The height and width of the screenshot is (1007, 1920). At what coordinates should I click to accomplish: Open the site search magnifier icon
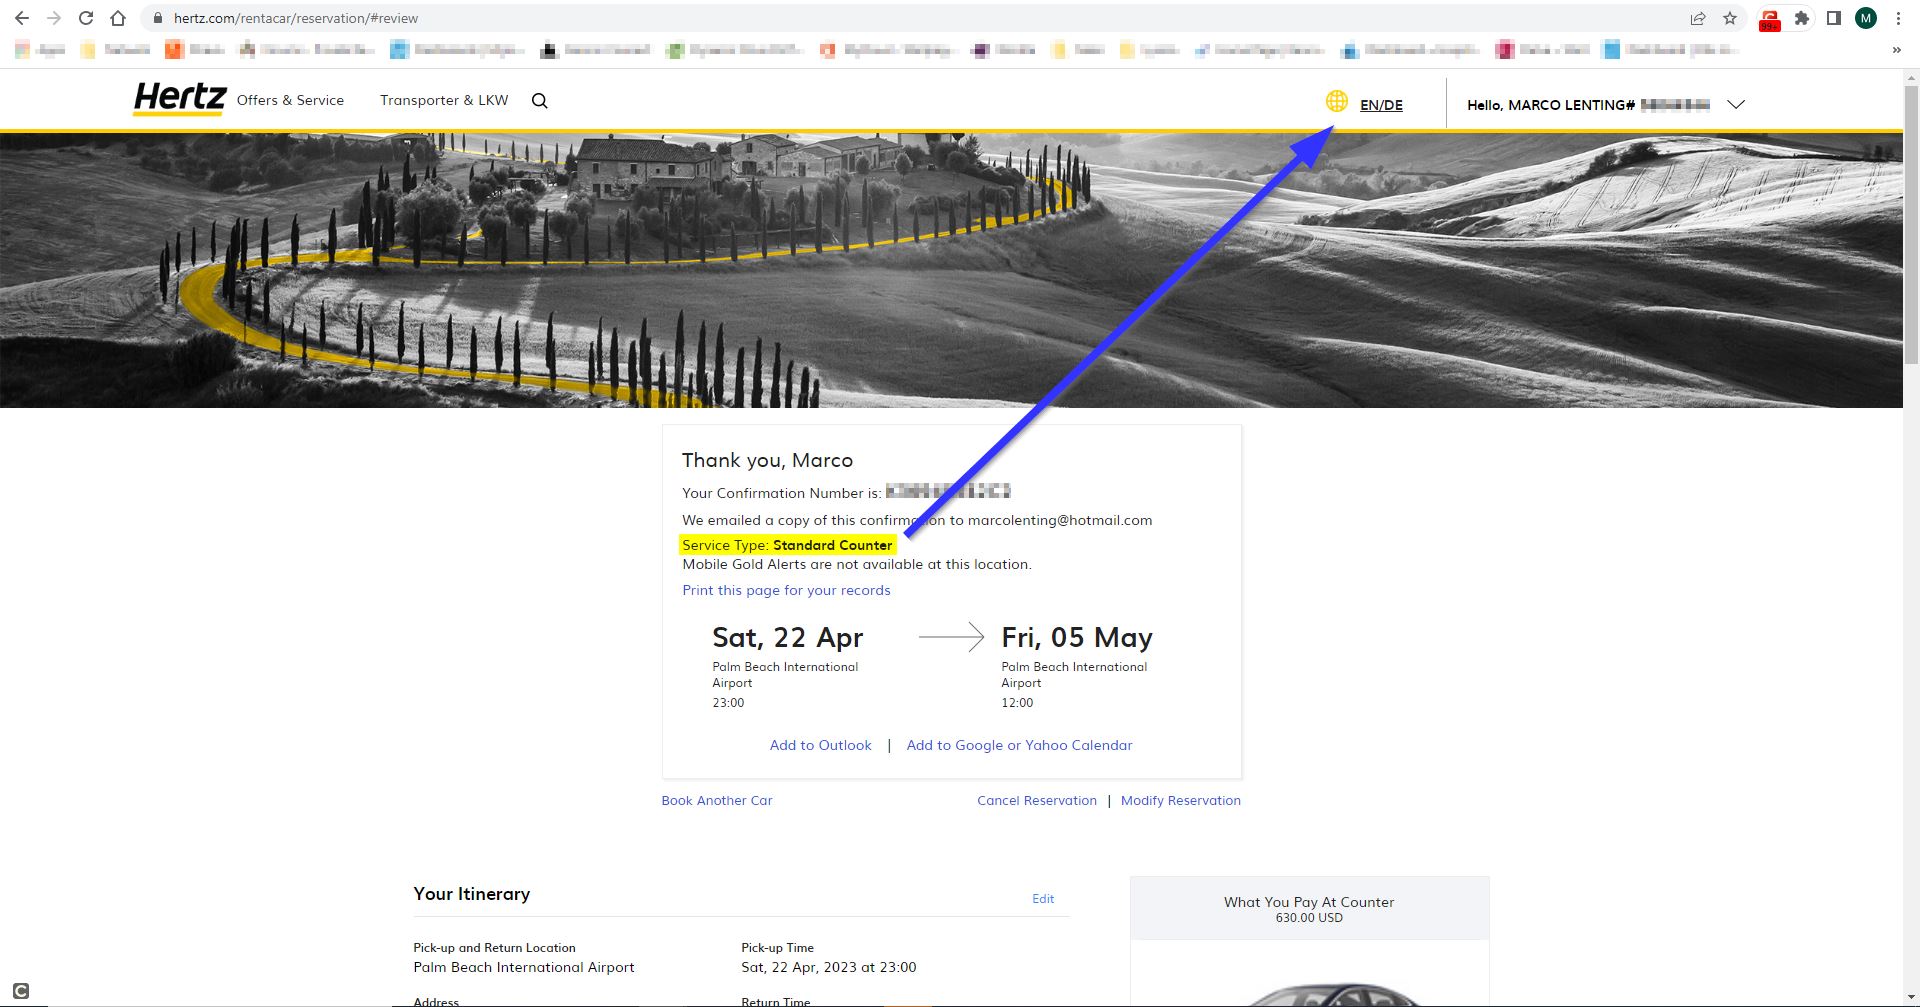(539, 100)
